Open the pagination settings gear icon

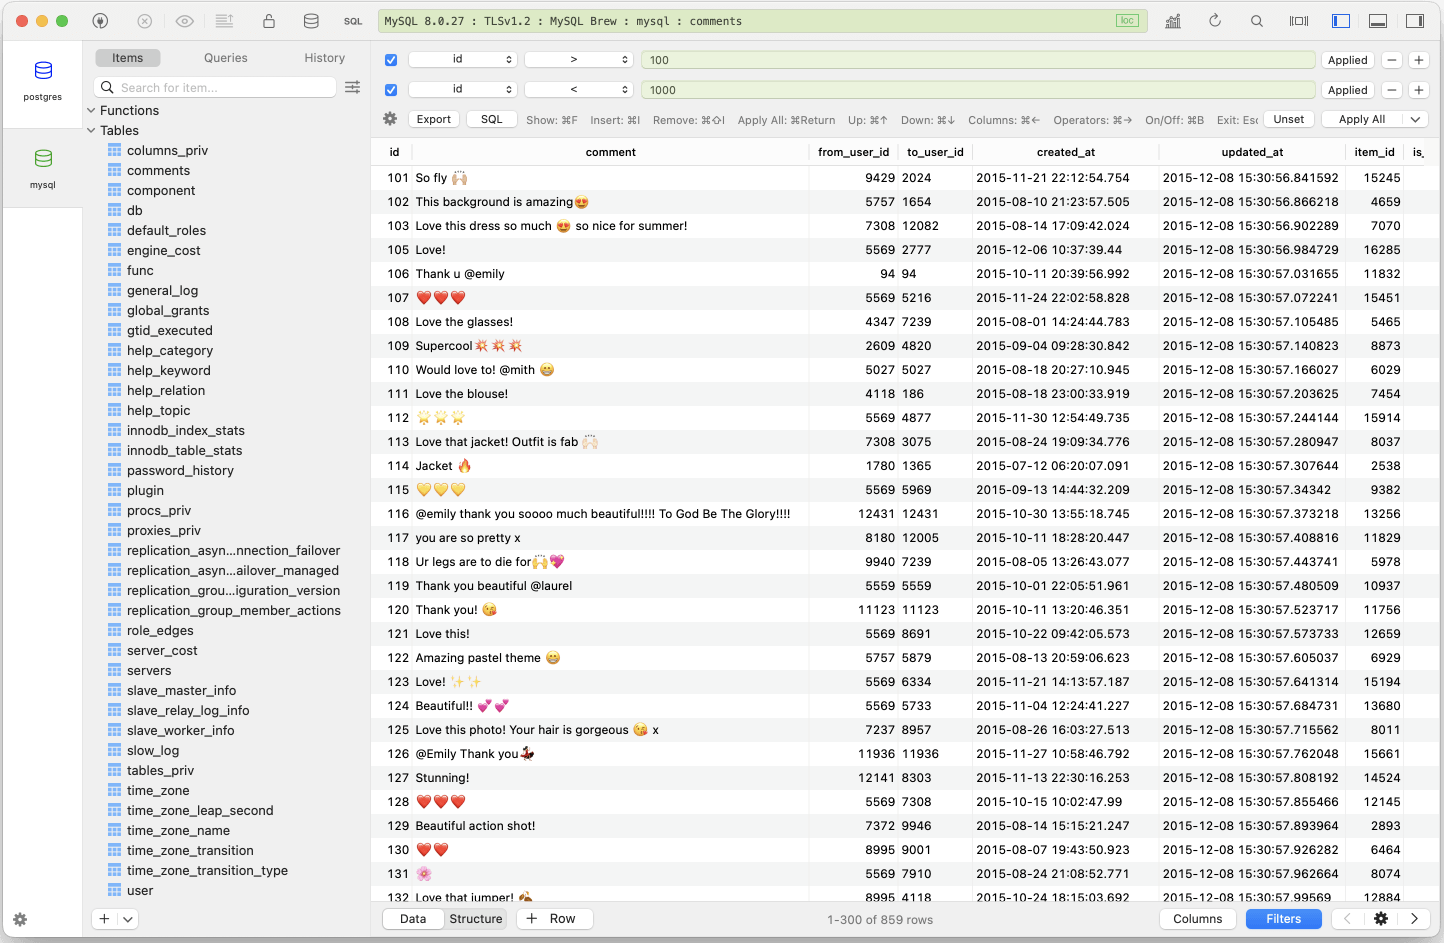point(1381,919)
